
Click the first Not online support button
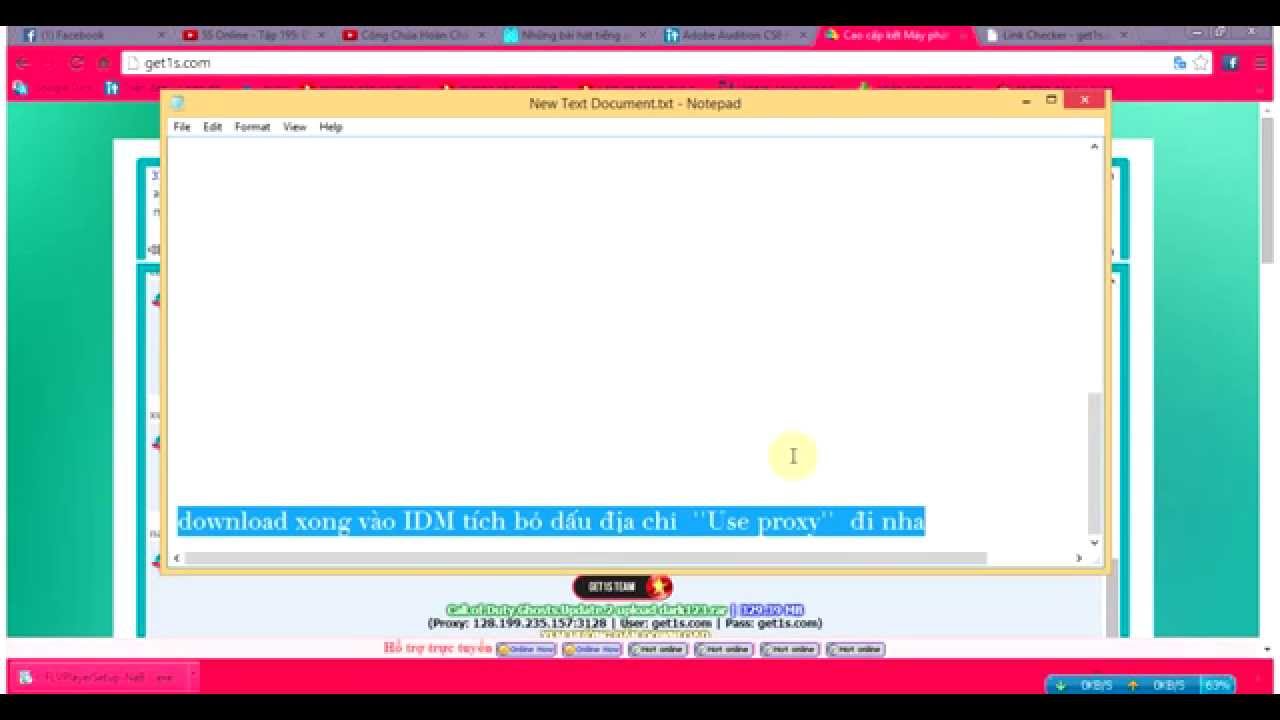tap(658, 649)
